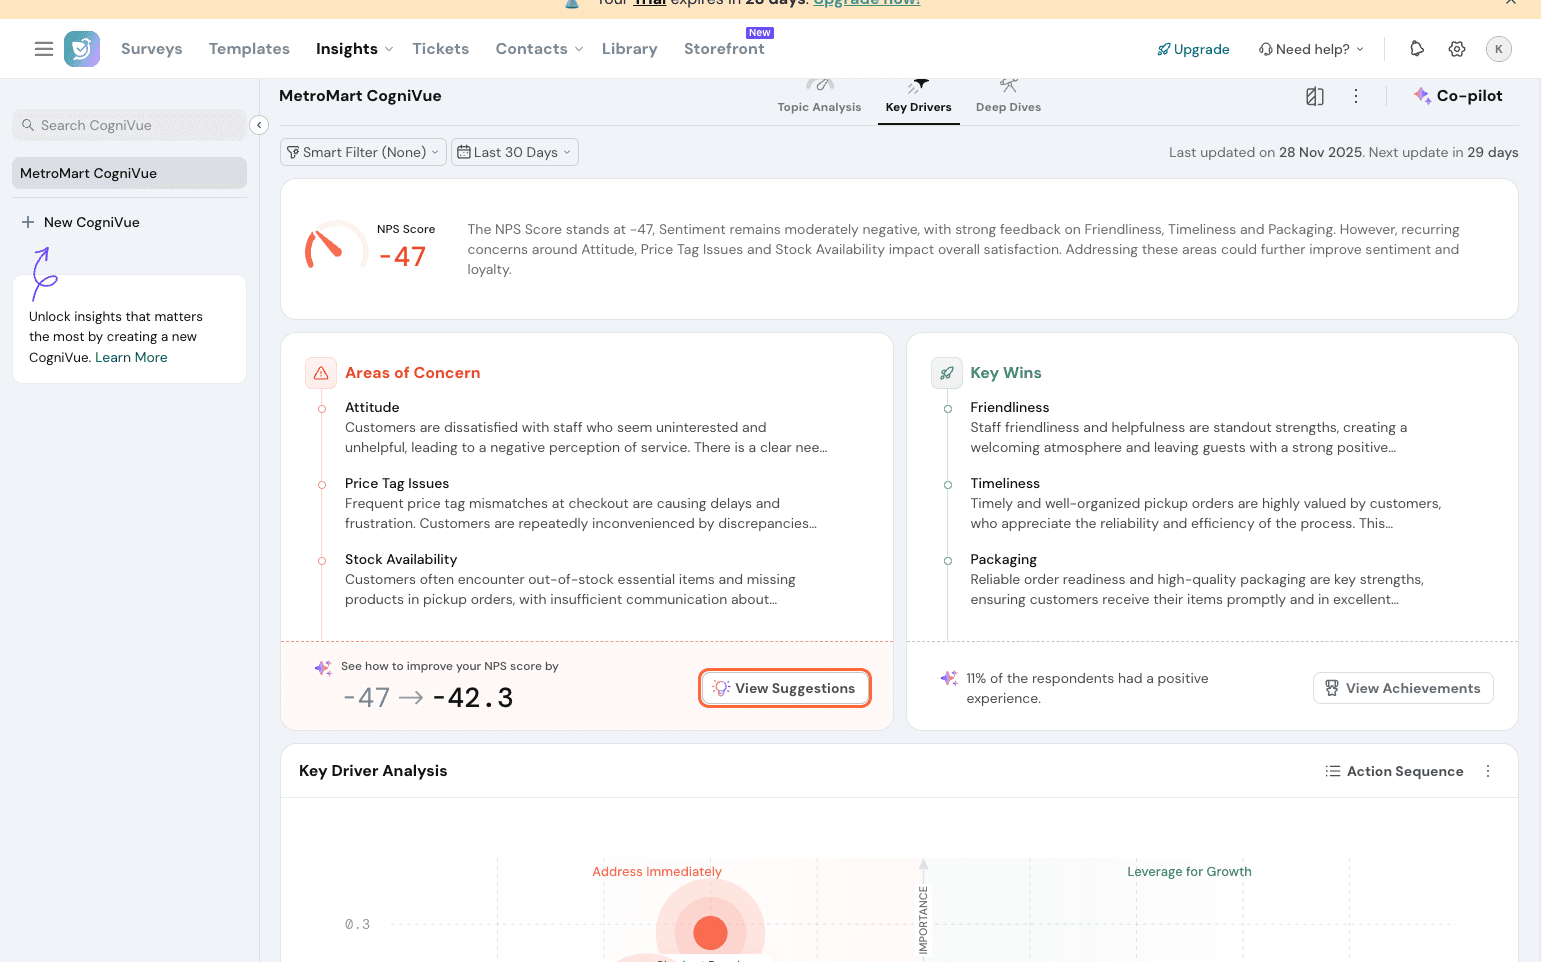Collapse the left sidebar panel
This screenshot has height=962, width=1541.
coord(259,125)
